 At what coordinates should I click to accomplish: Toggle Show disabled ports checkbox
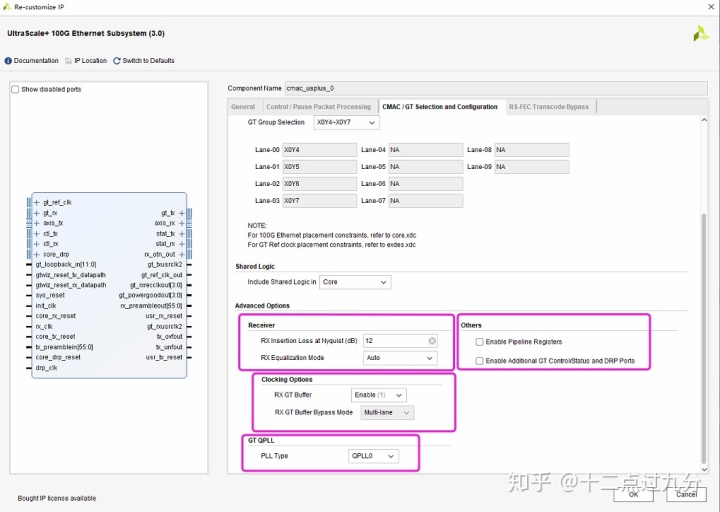15,89
